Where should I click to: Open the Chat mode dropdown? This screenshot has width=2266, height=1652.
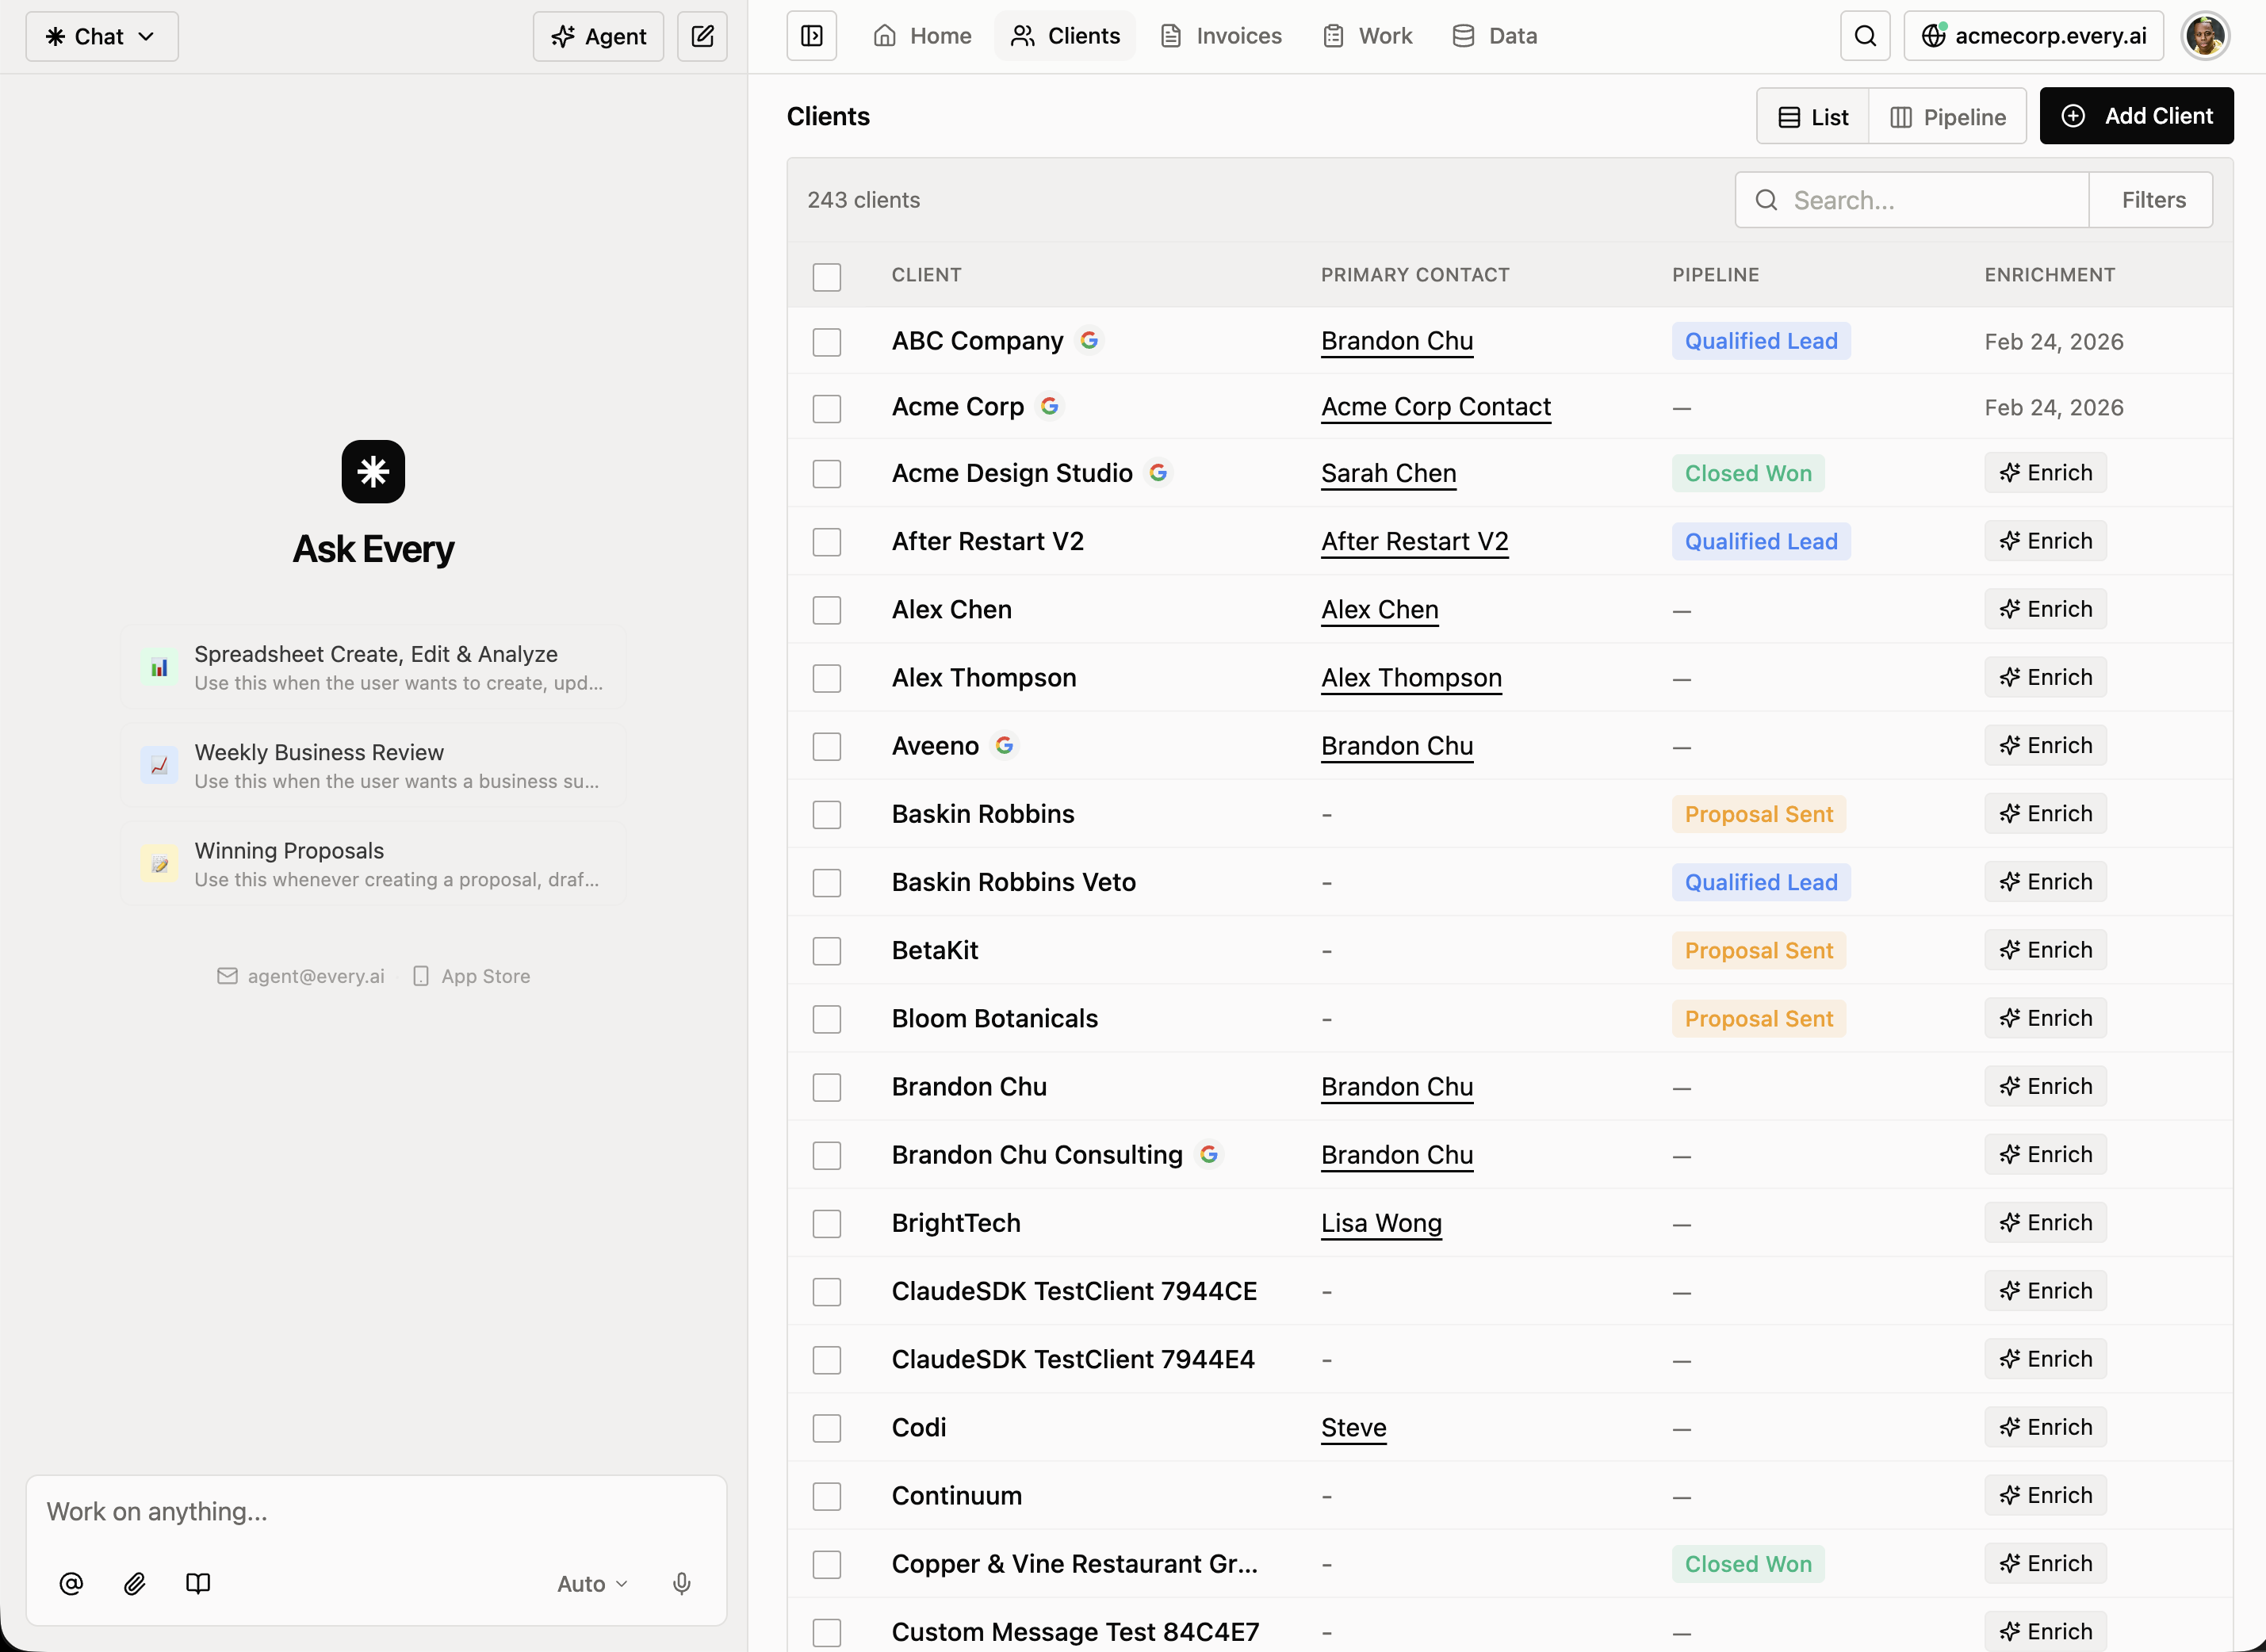coord(102,36)
